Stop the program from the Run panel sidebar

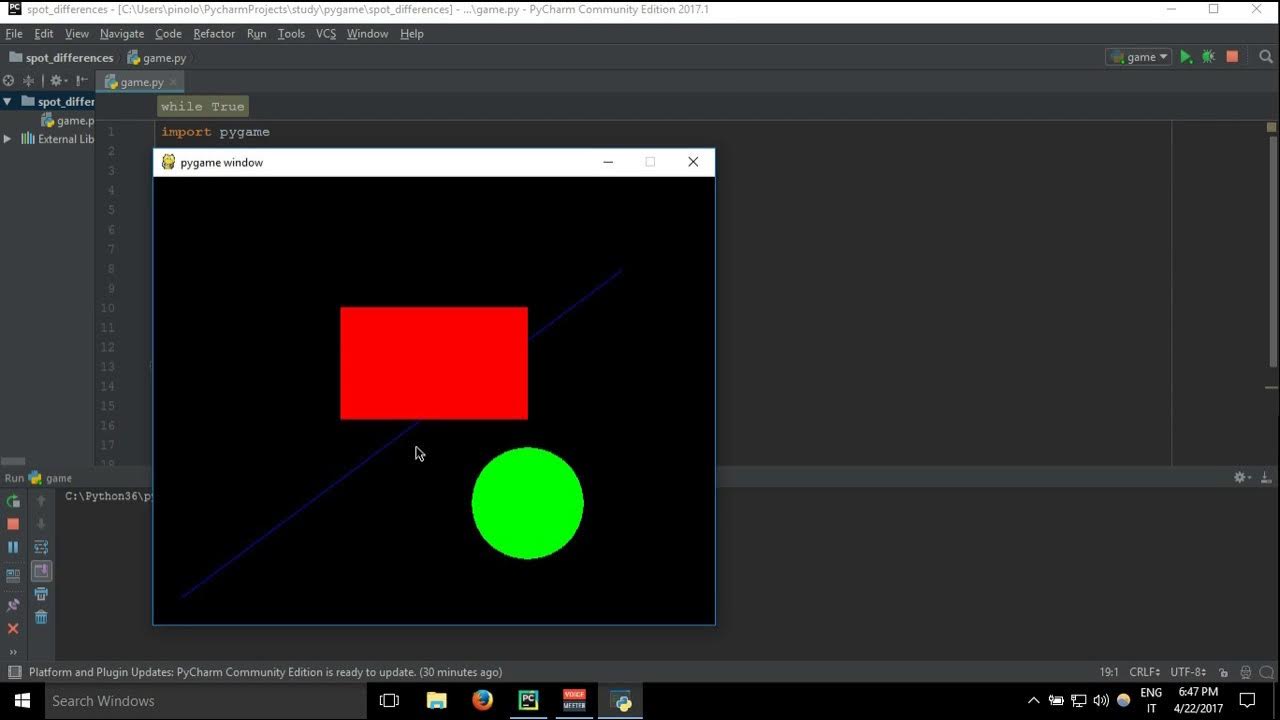[13, 524]
